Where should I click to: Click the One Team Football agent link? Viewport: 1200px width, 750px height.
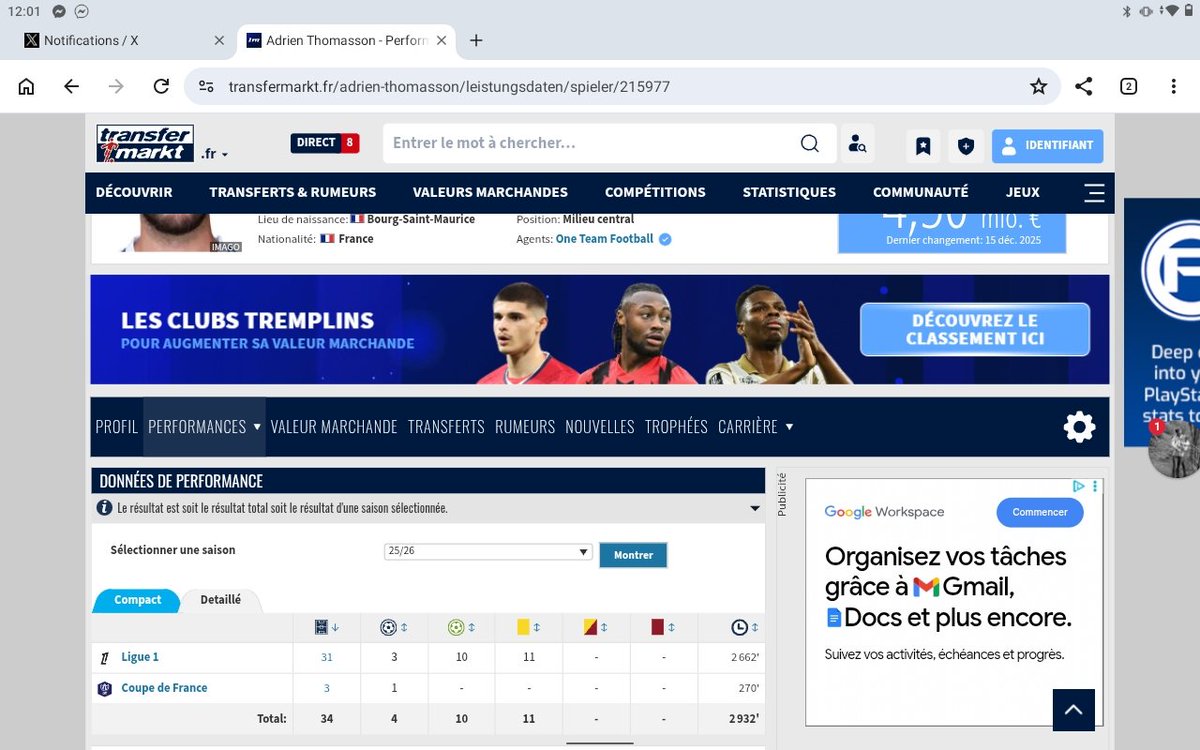click(604, 239)
